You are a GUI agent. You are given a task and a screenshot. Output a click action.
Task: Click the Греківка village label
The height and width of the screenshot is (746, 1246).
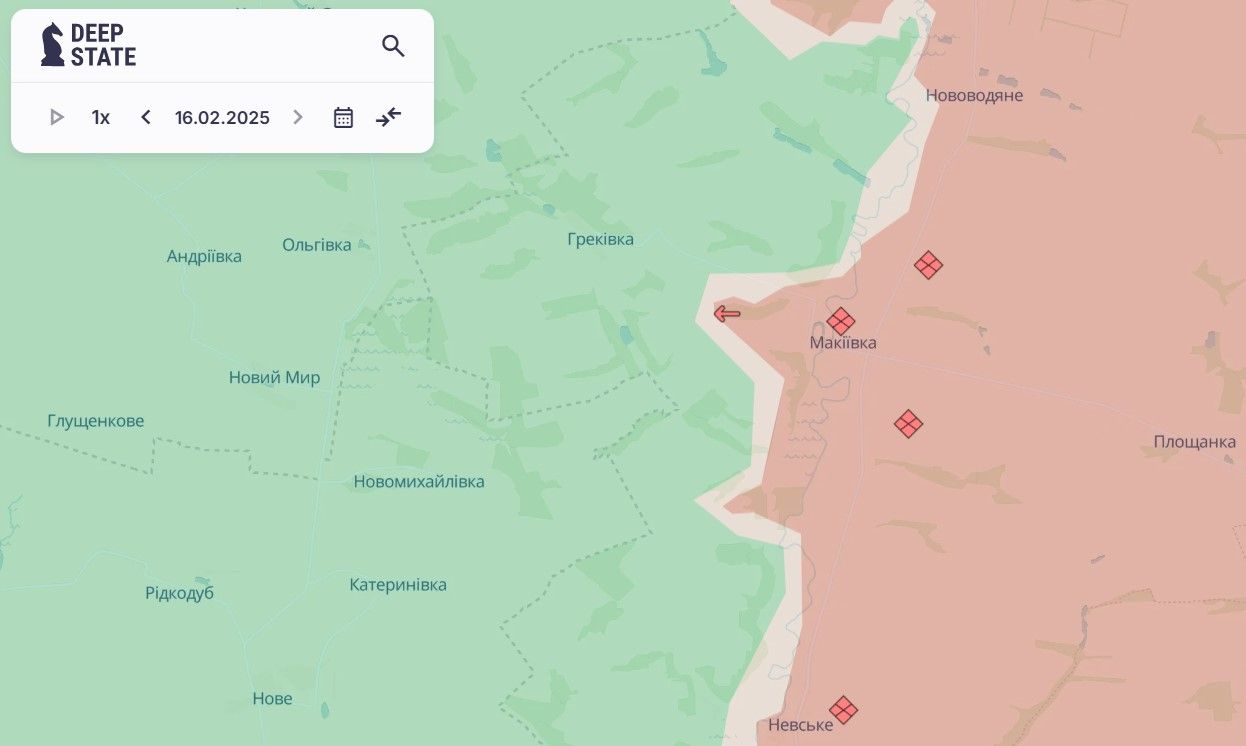[600, 240]
